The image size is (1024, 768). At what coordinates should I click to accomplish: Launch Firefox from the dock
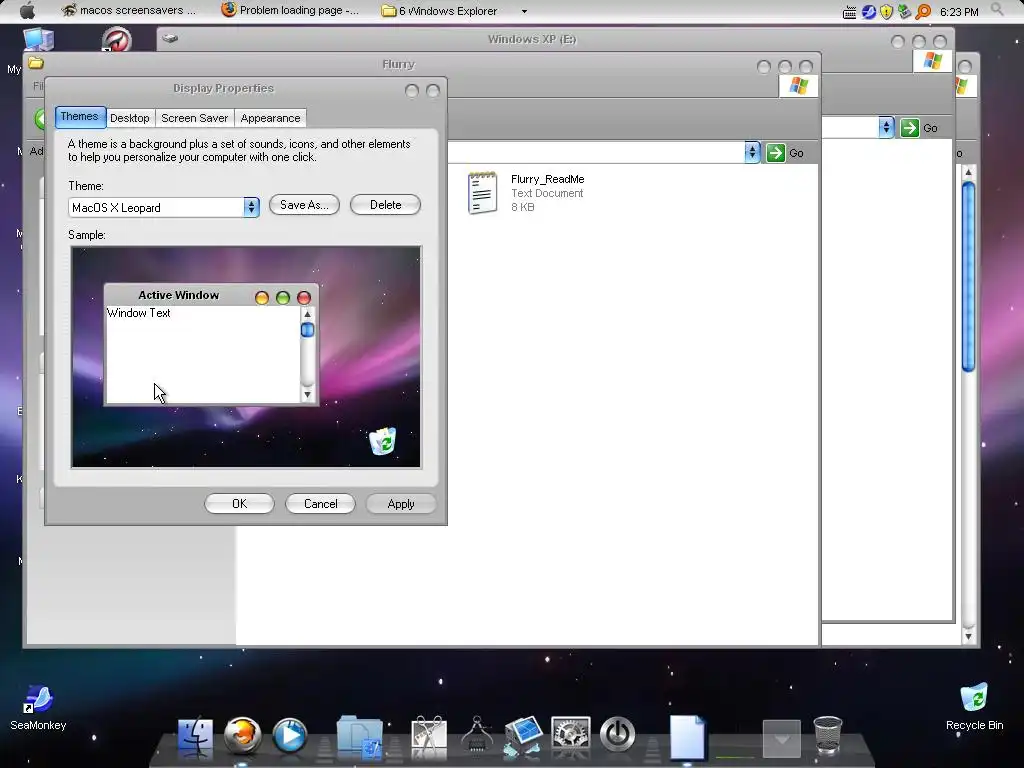coord(242,736)
